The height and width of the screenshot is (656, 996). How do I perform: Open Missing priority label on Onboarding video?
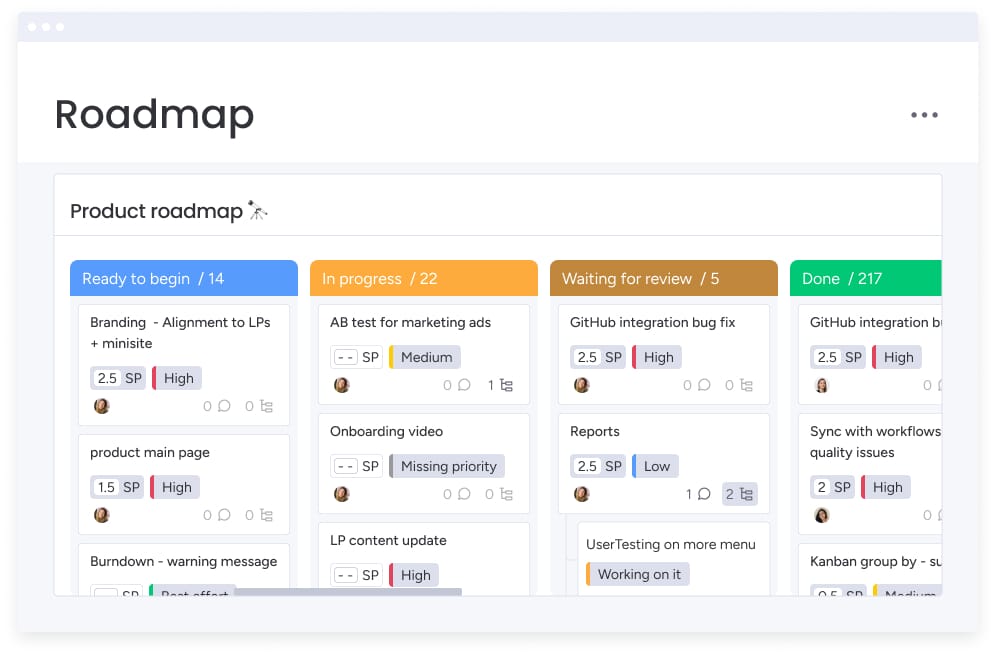point(448,466)
